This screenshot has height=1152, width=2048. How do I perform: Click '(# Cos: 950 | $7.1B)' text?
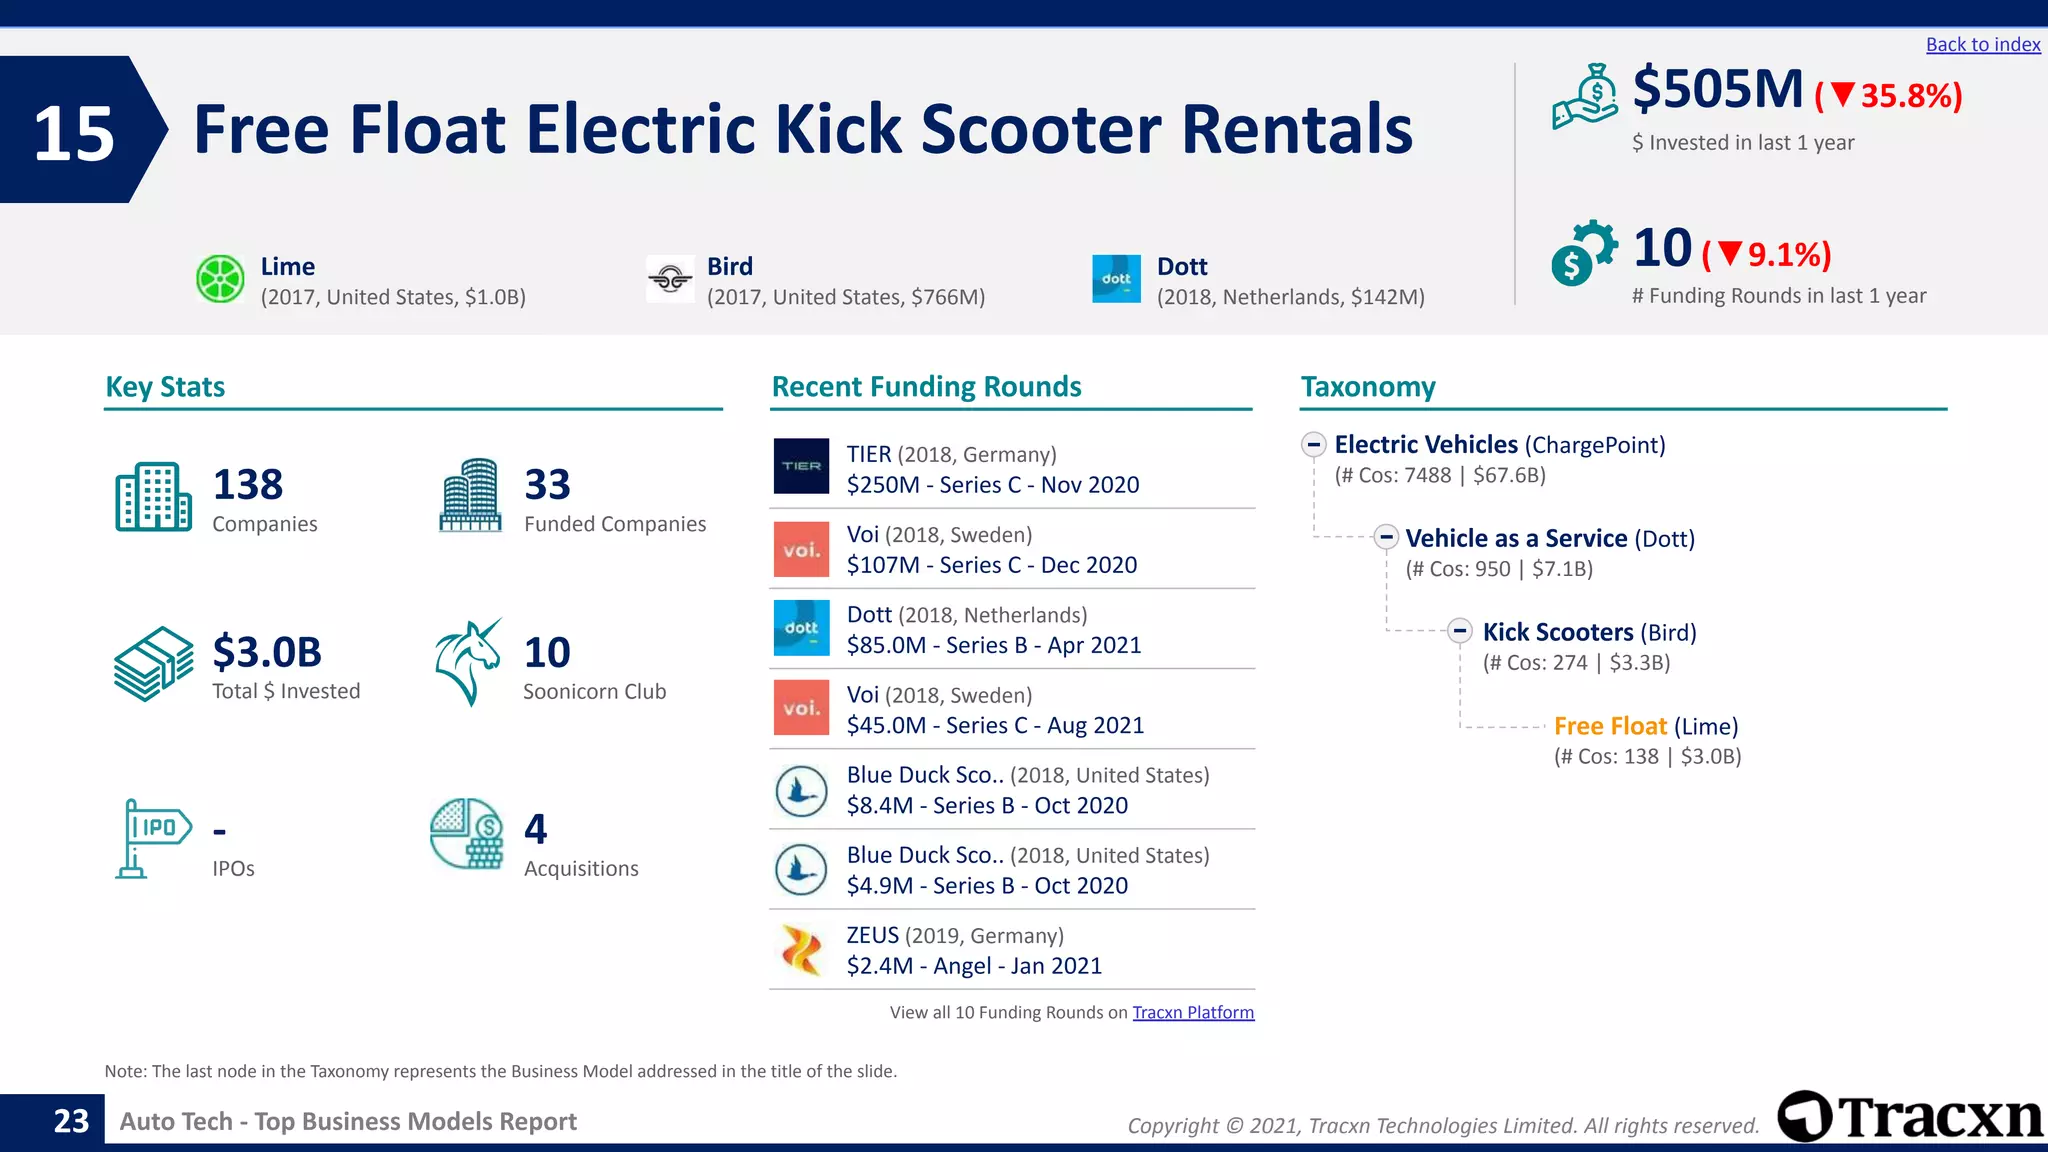1499,569
